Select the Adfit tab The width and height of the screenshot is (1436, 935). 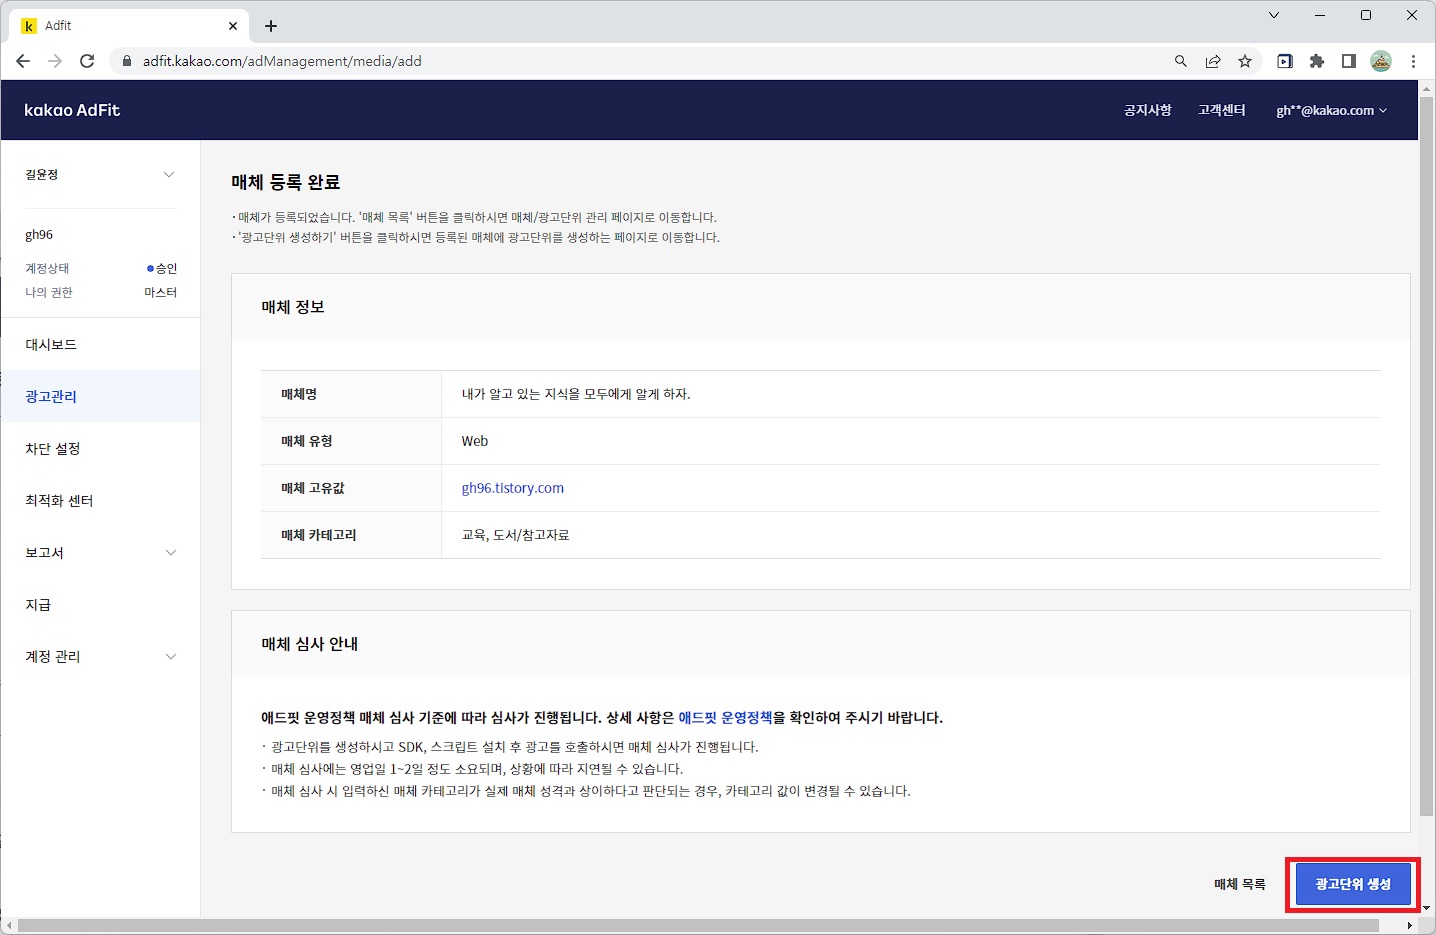pos(130,26)
